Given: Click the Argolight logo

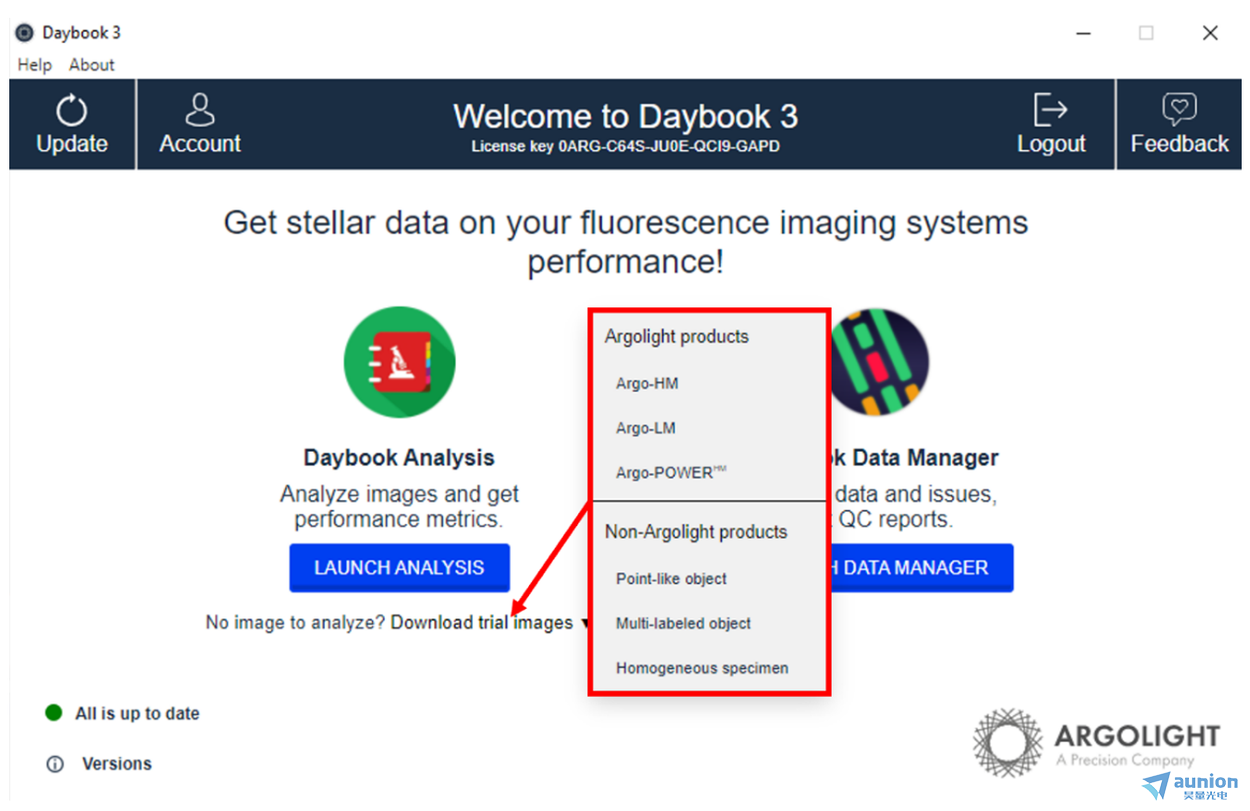Looking at the screenshot, I should coord(1097,742).
